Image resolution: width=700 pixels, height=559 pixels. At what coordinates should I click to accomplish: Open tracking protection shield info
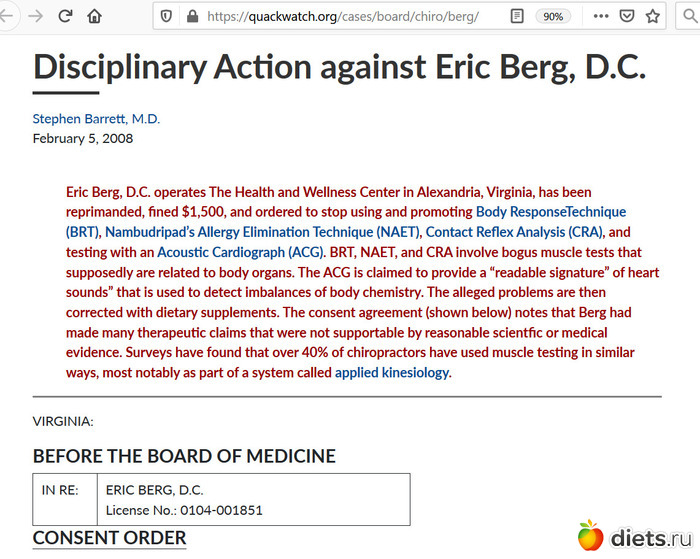pos(167,16)
